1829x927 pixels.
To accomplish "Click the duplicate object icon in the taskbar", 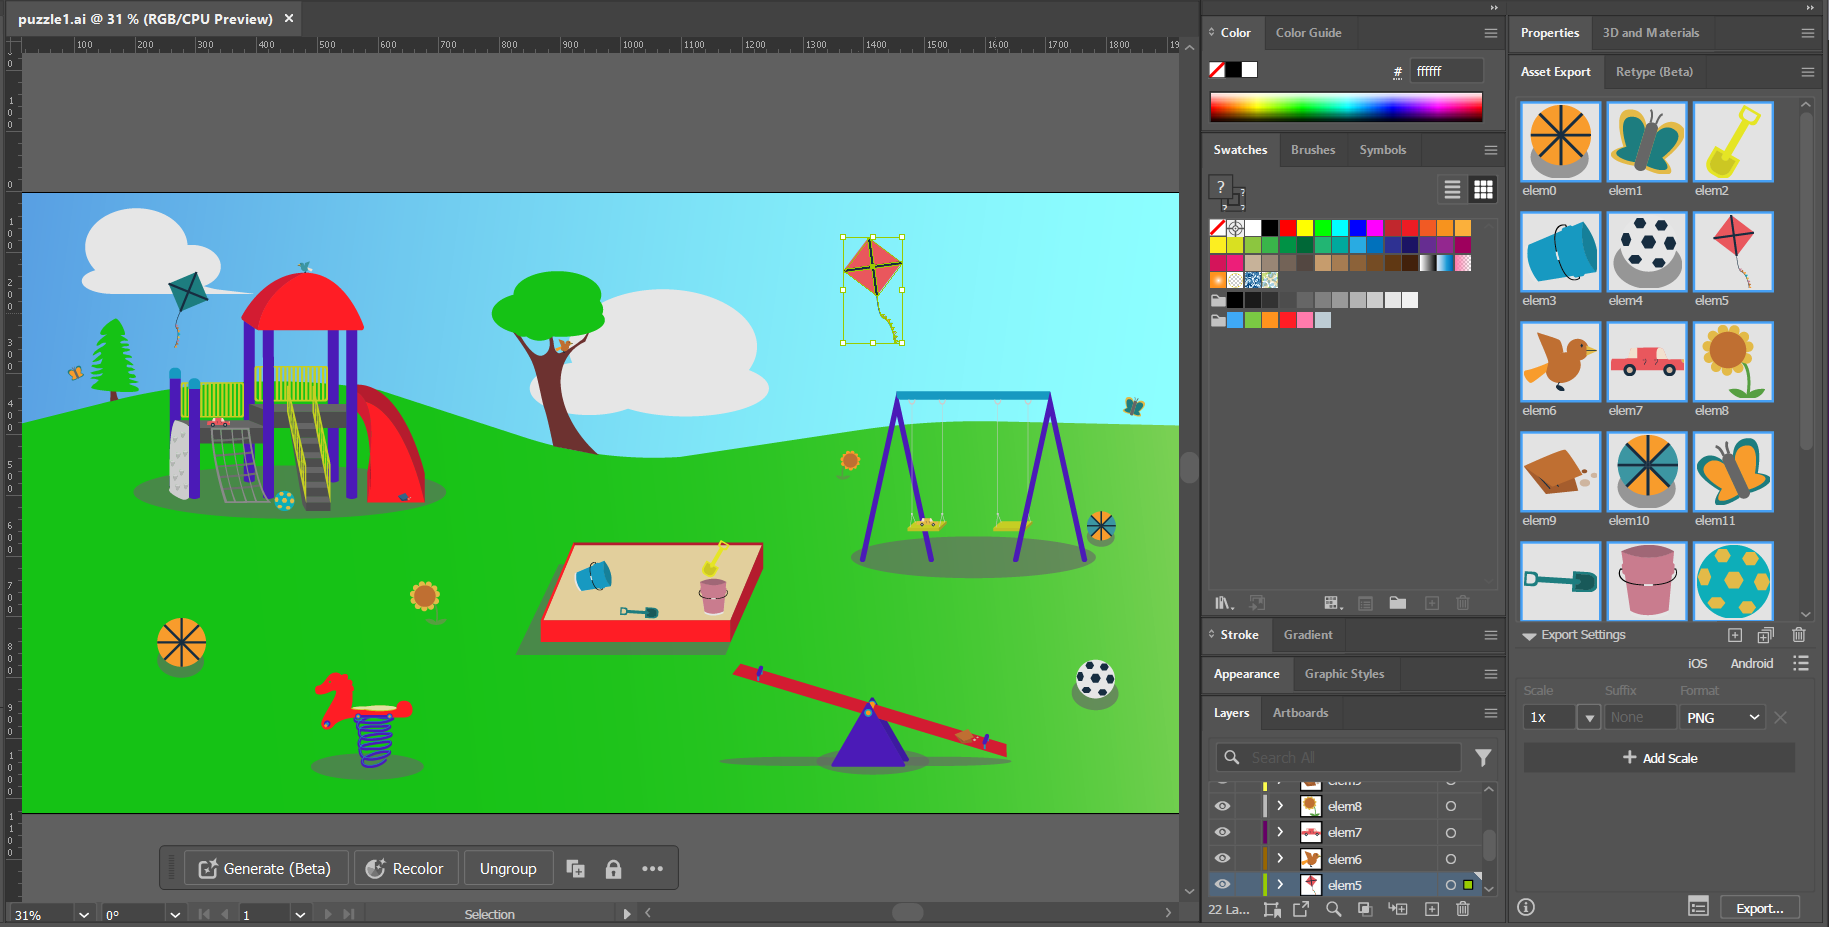I will (576, 869).
